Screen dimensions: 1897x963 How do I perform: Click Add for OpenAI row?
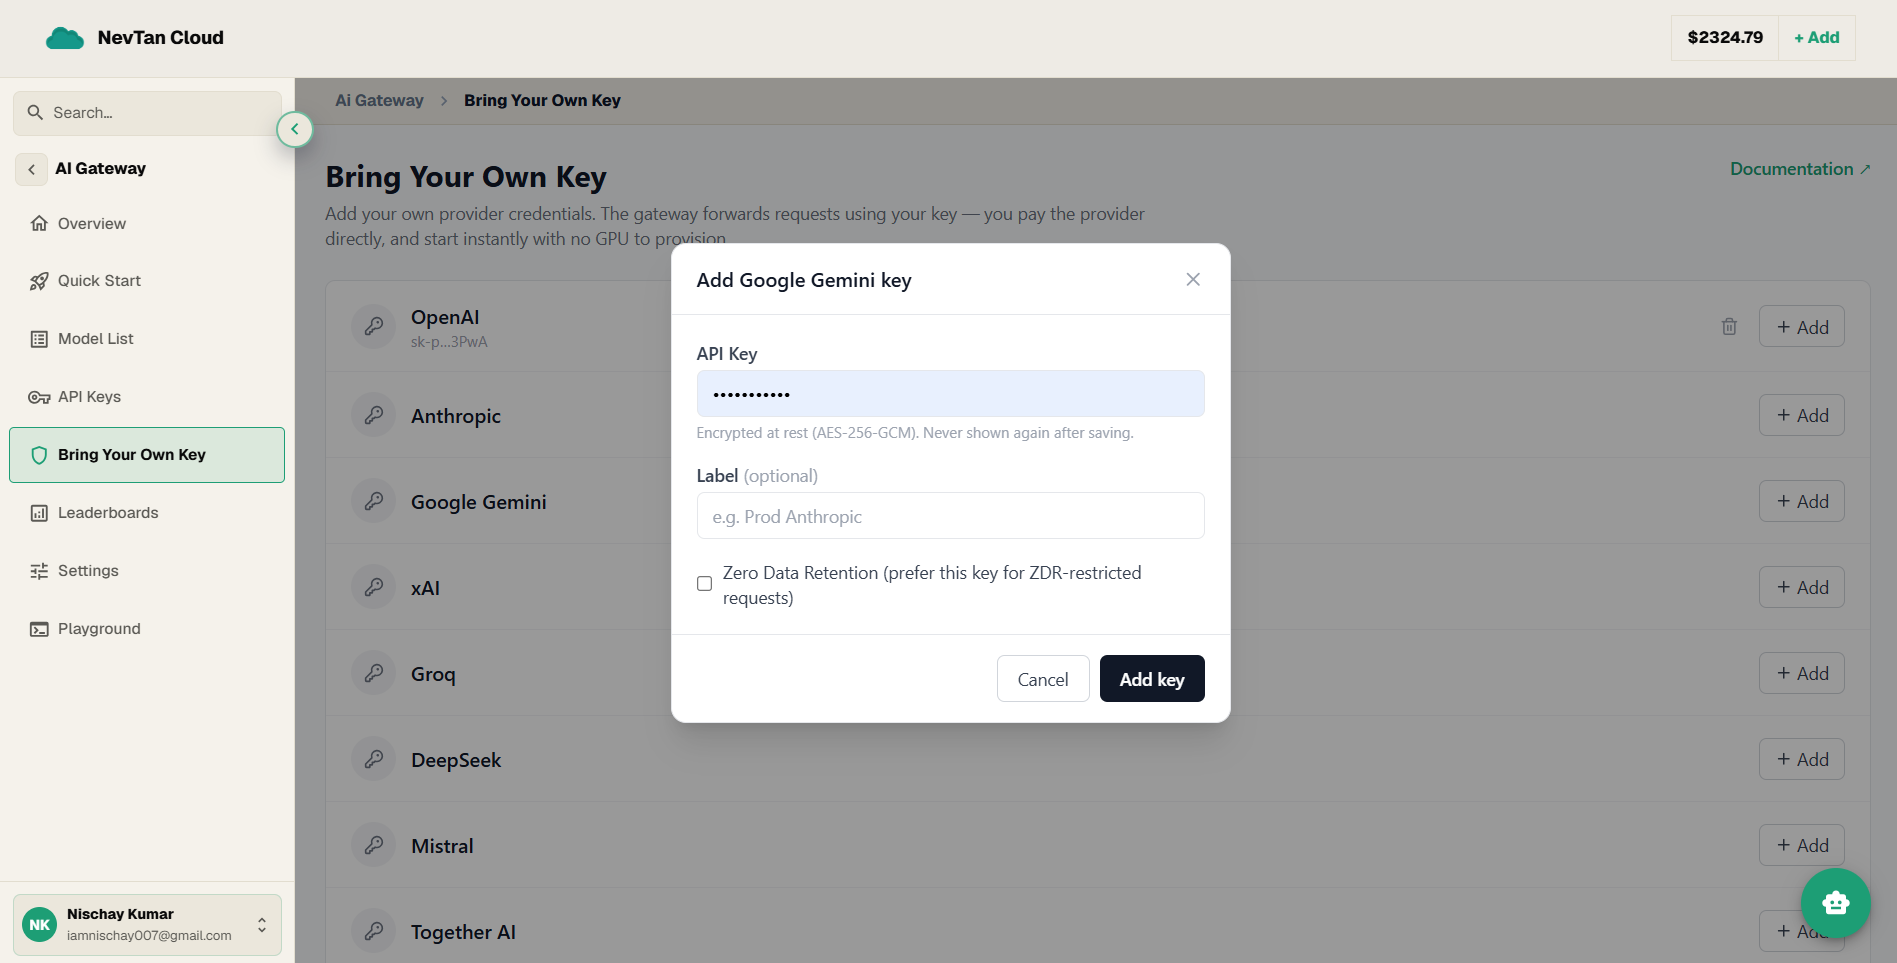[x=1802, y=327]
